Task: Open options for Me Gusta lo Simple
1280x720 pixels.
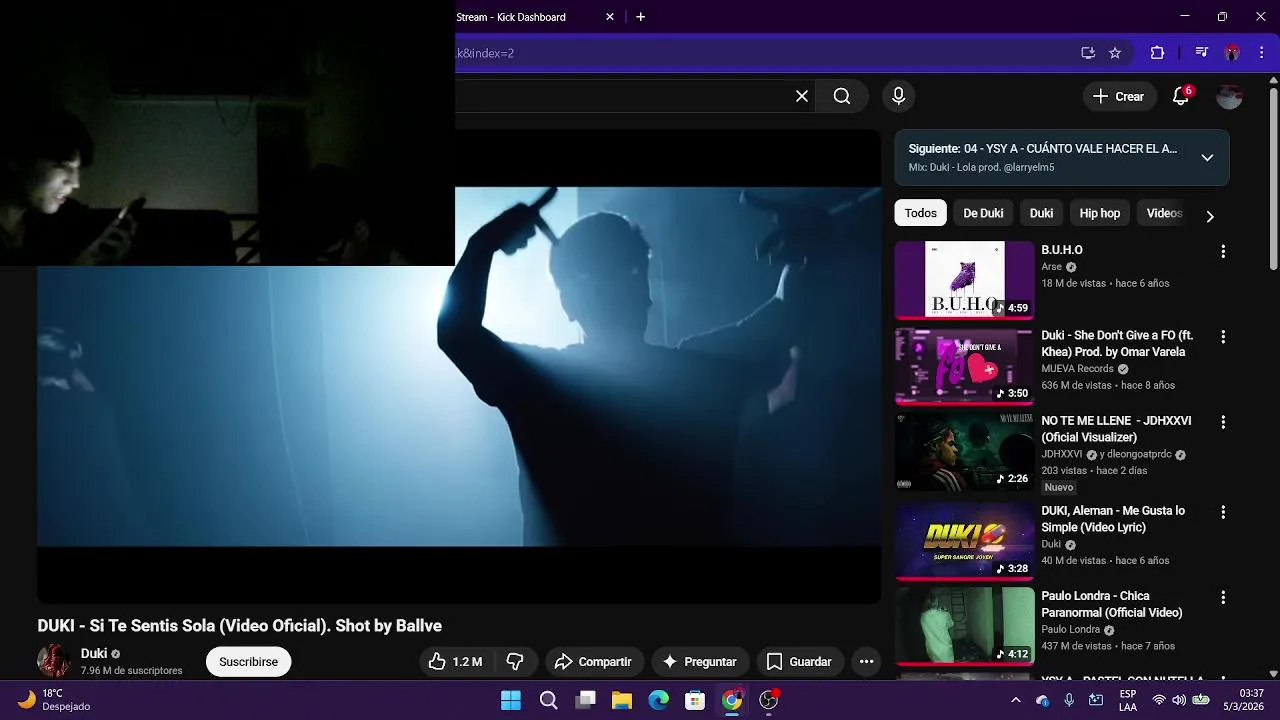Action: (1223, 512)
